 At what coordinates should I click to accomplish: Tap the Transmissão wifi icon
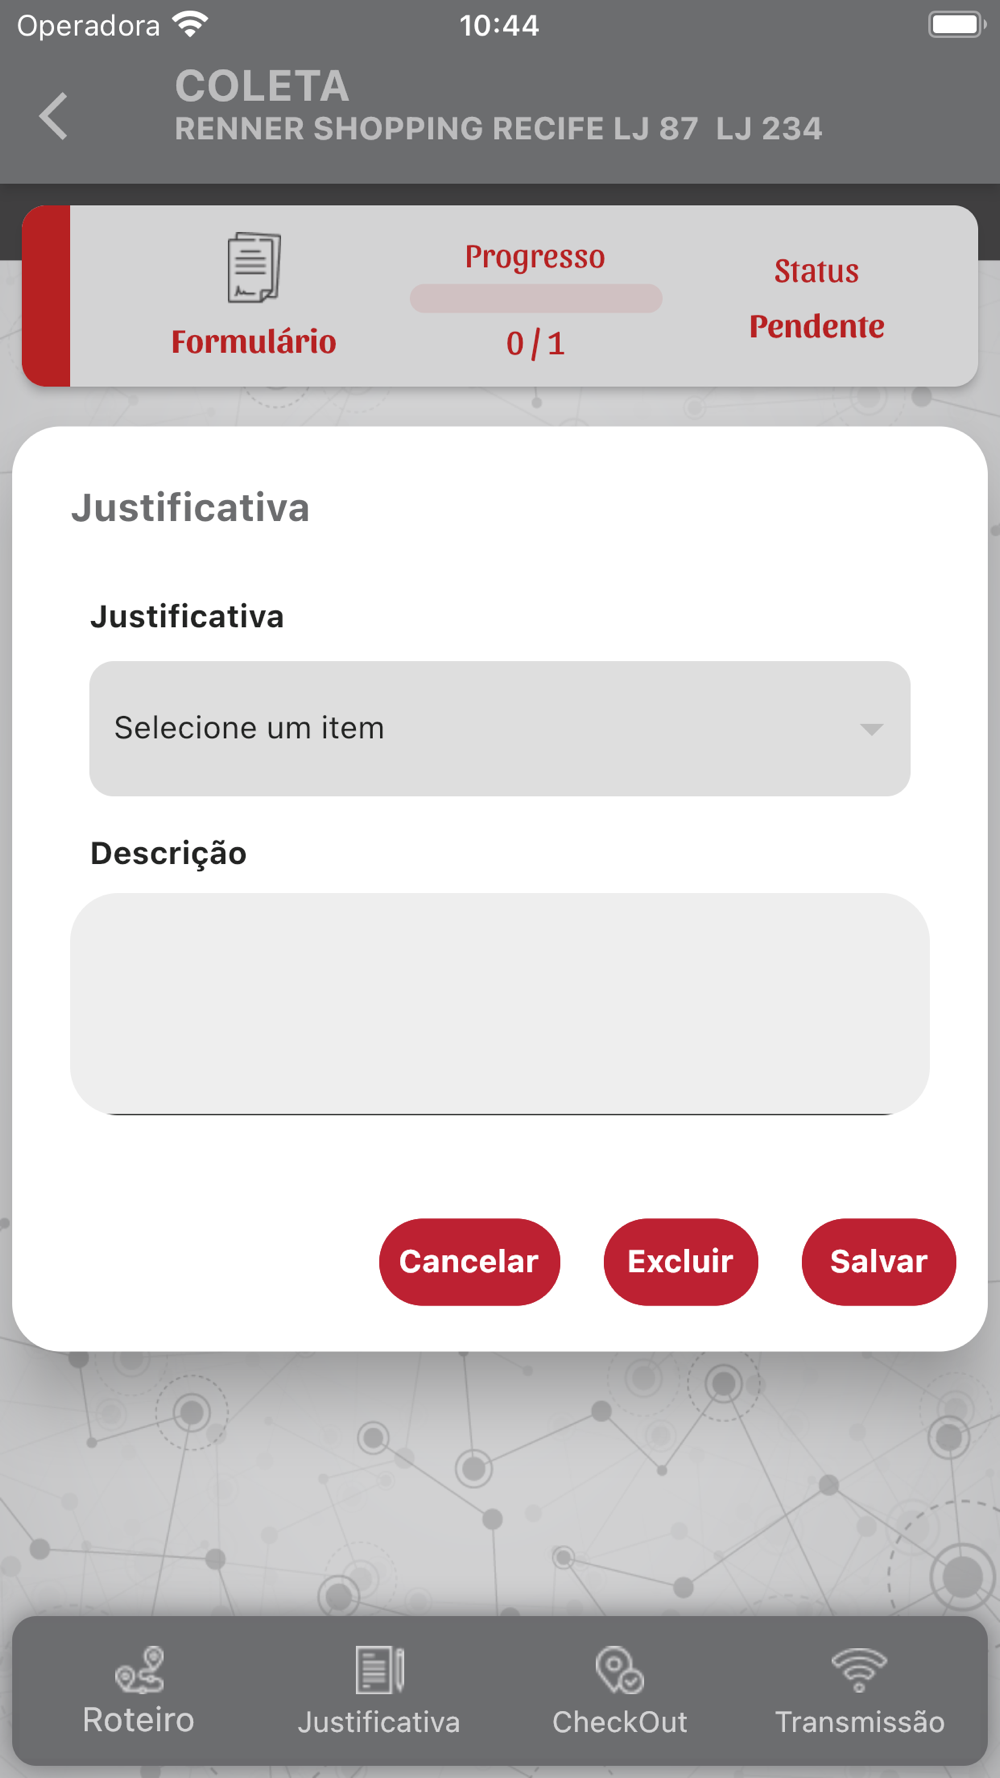coord(859,1669)
